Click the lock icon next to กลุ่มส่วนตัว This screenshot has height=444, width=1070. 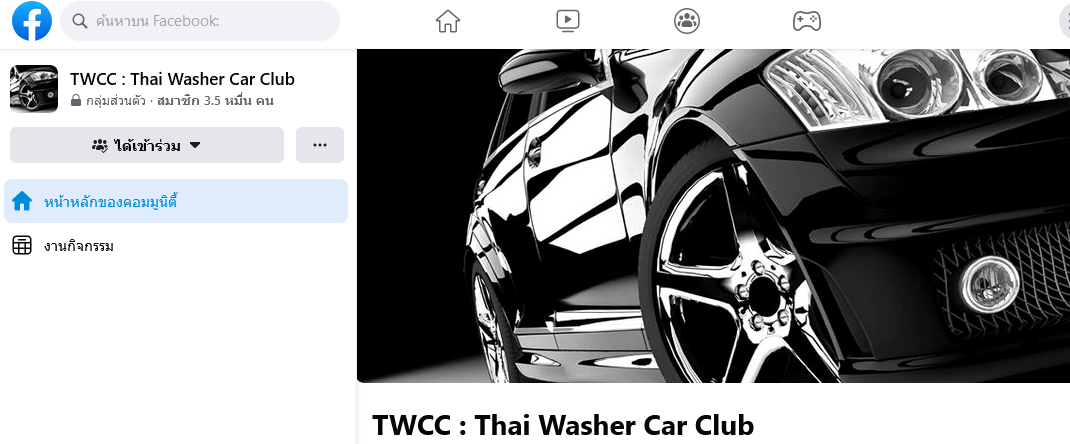pyautogui.click(x=76, y=101)
